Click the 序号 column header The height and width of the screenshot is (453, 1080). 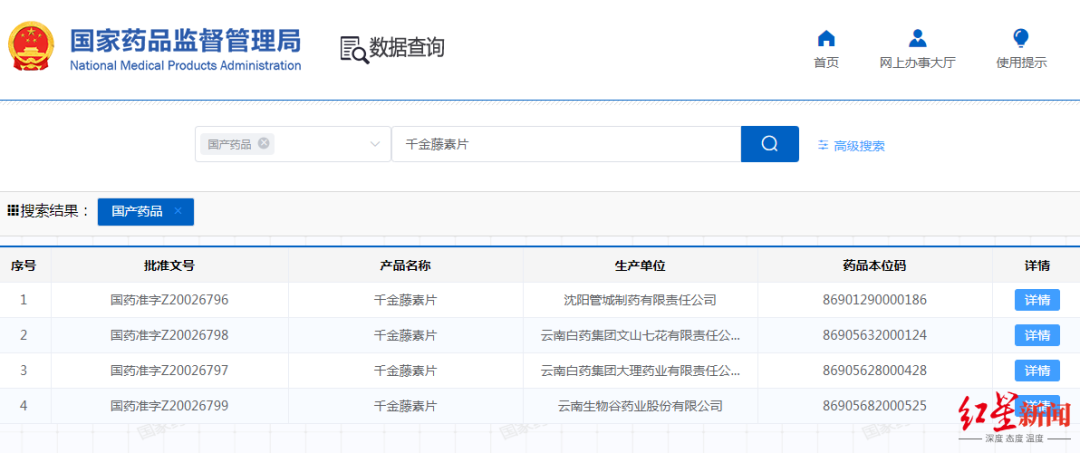[x=23, y=266]
